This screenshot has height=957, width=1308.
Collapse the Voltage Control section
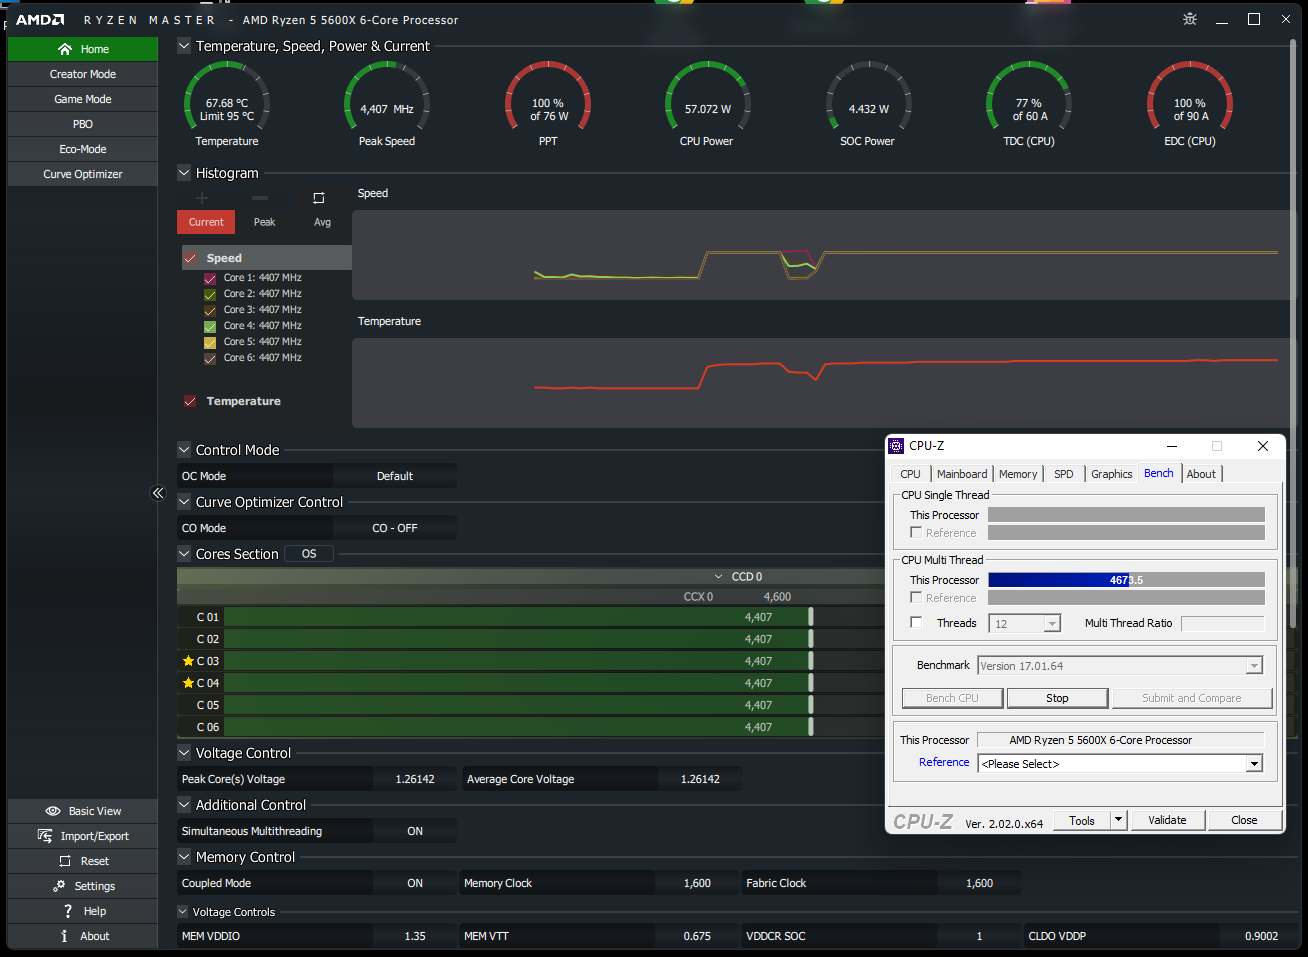click(184, 752)
